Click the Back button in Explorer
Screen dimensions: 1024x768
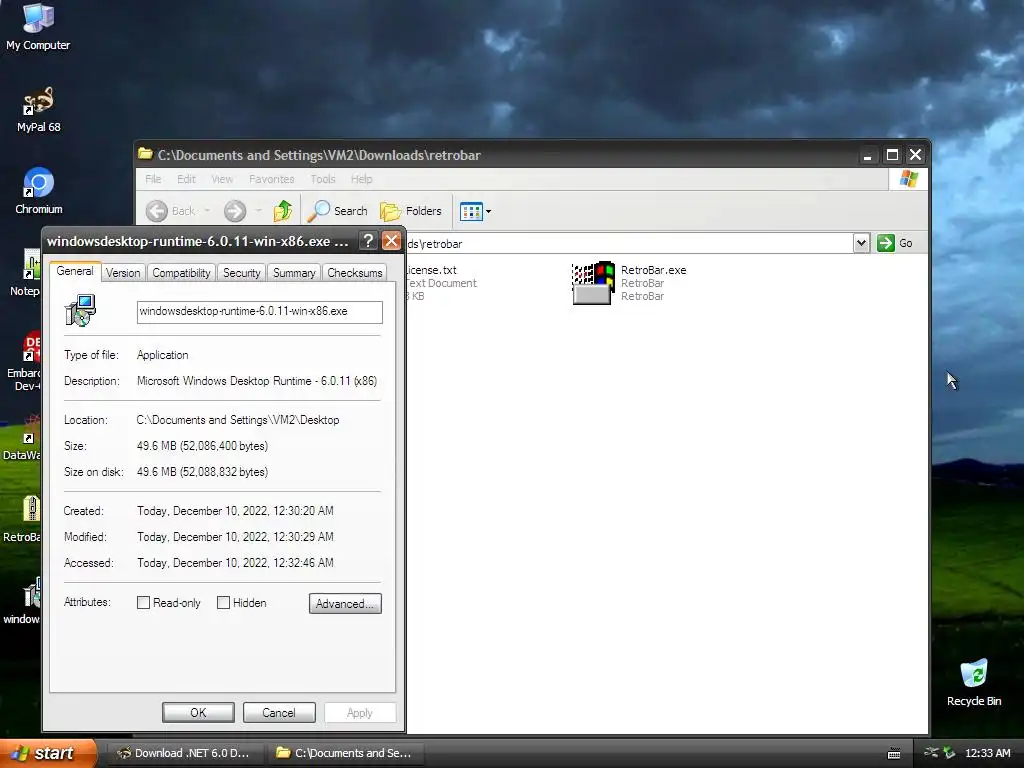[170, 211]
